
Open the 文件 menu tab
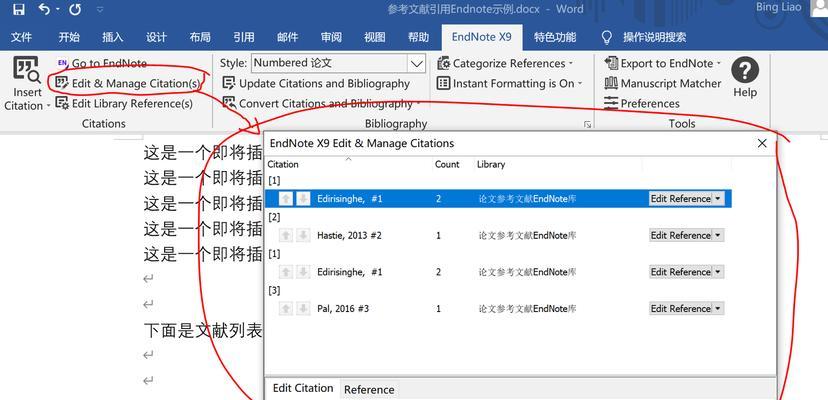(22, 37)
